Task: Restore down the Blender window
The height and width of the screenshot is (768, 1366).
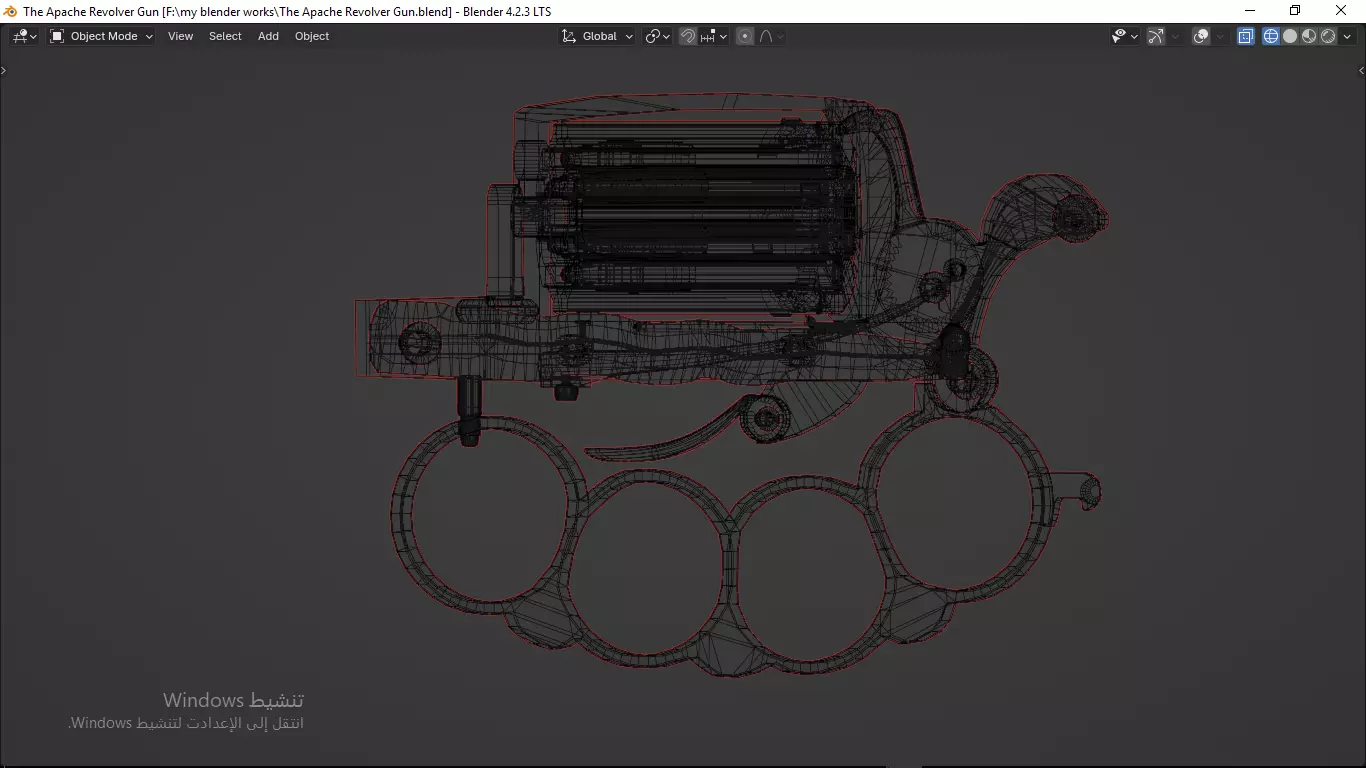Action: (x=1295, y=11)
